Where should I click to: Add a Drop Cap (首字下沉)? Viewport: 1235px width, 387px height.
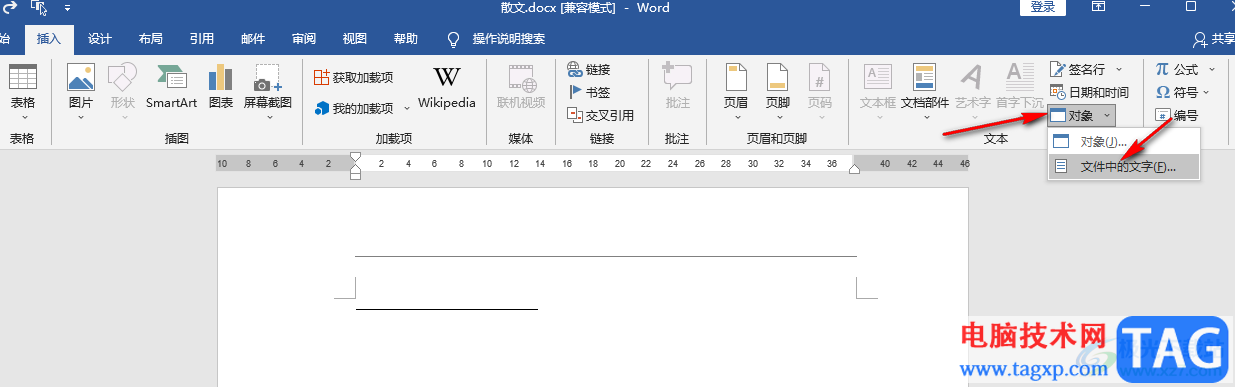click(1019, 90)
